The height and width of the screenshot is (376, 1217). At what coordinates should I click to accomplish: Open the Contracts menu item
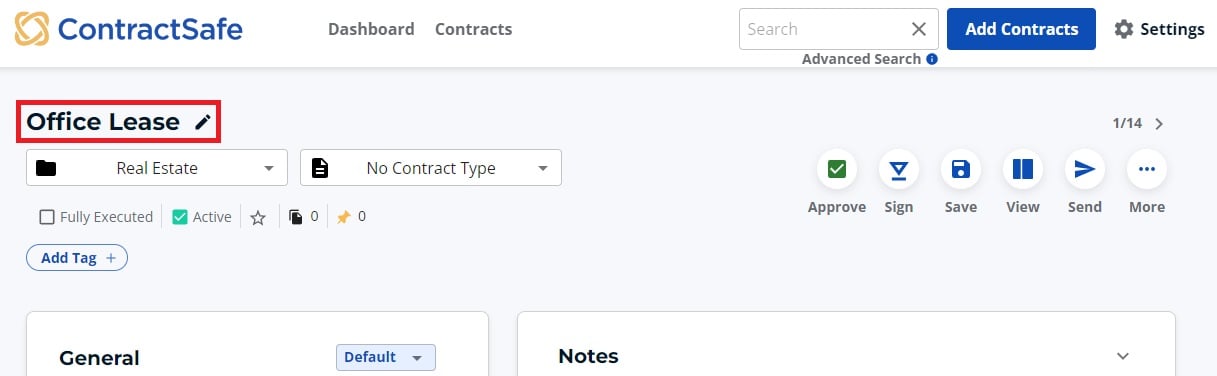[474, 29]
